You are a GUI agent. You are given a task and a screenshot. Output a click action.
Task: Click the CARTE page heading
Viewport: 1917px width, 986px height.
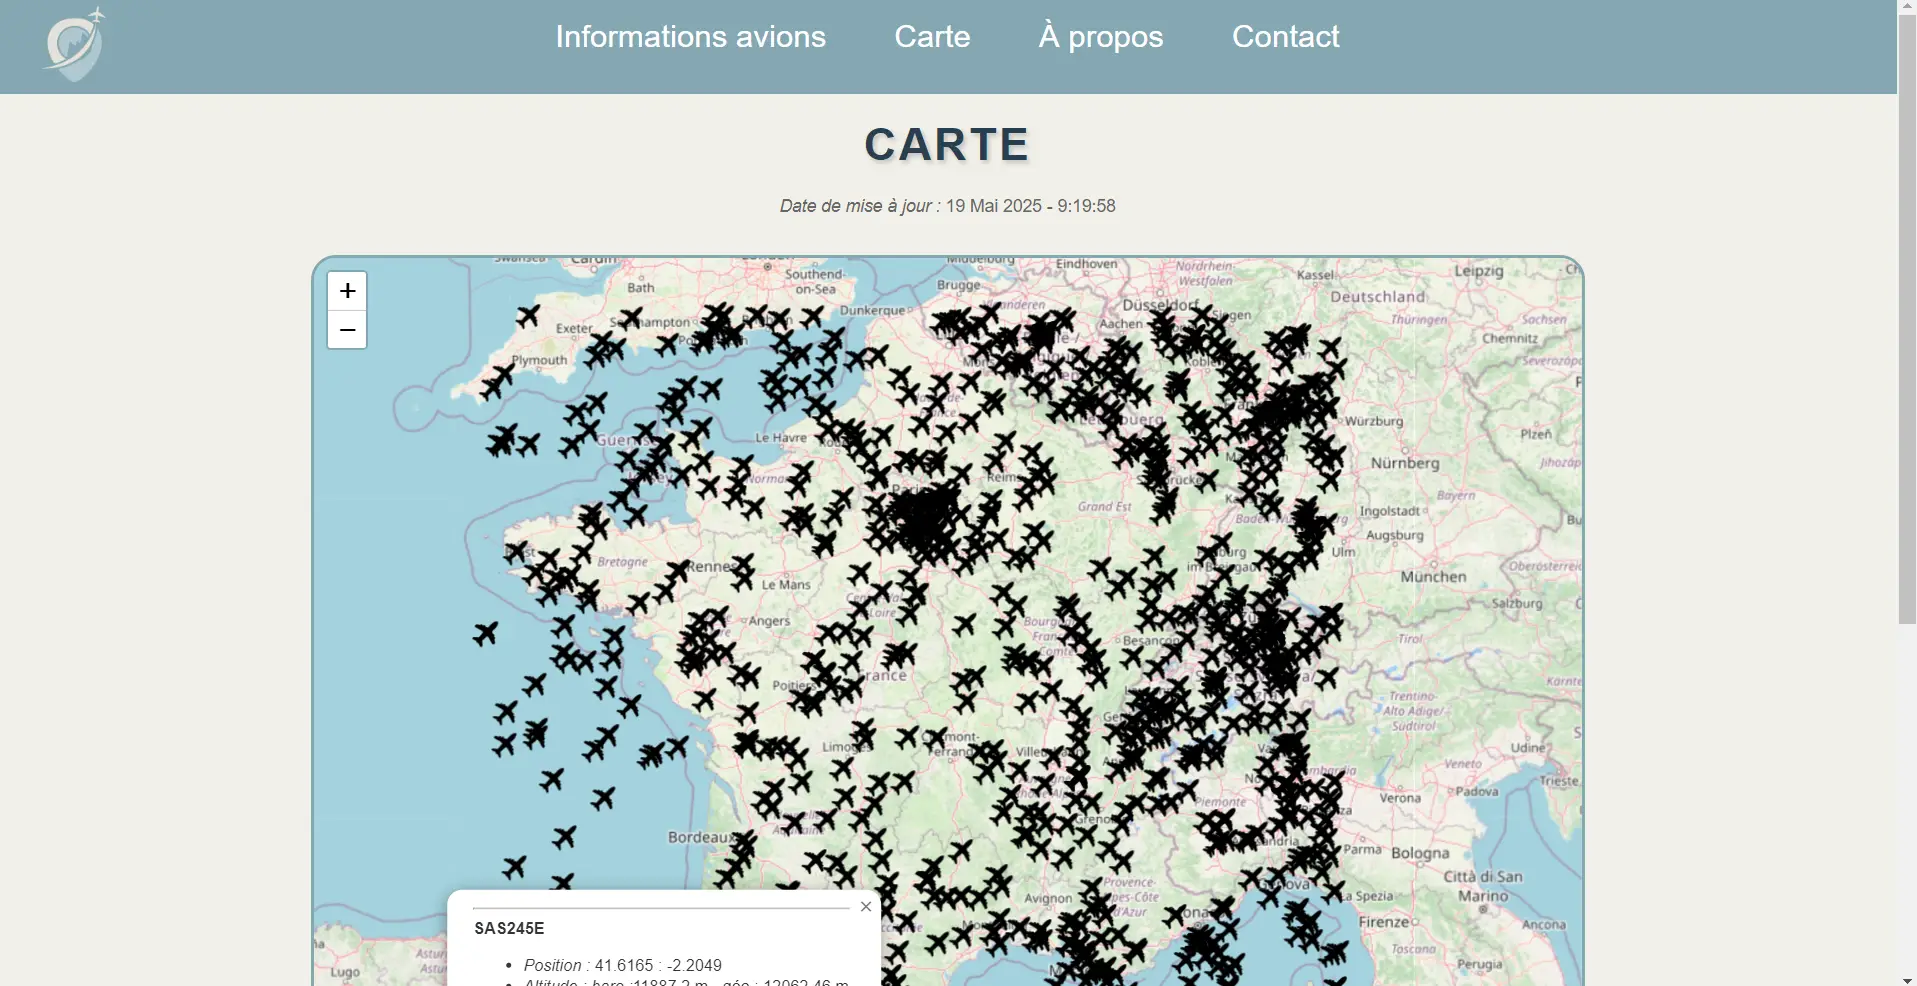[947, 145]
